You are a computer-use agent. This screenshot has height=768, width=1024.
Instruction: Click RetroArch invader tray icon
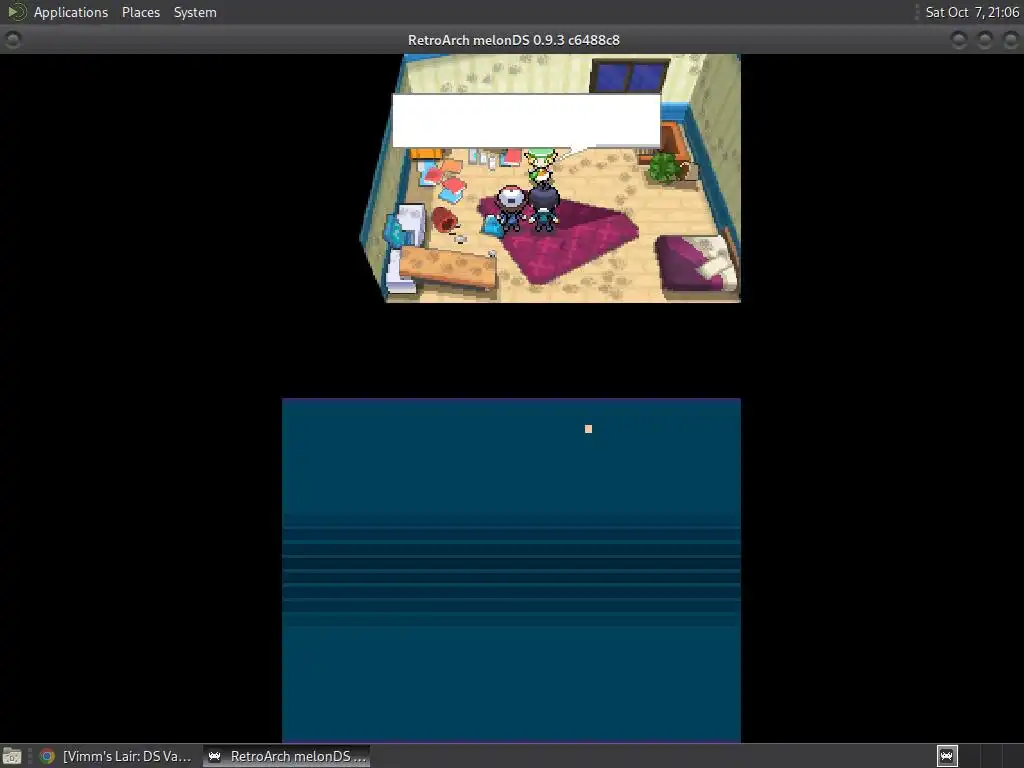pos(947,756)
